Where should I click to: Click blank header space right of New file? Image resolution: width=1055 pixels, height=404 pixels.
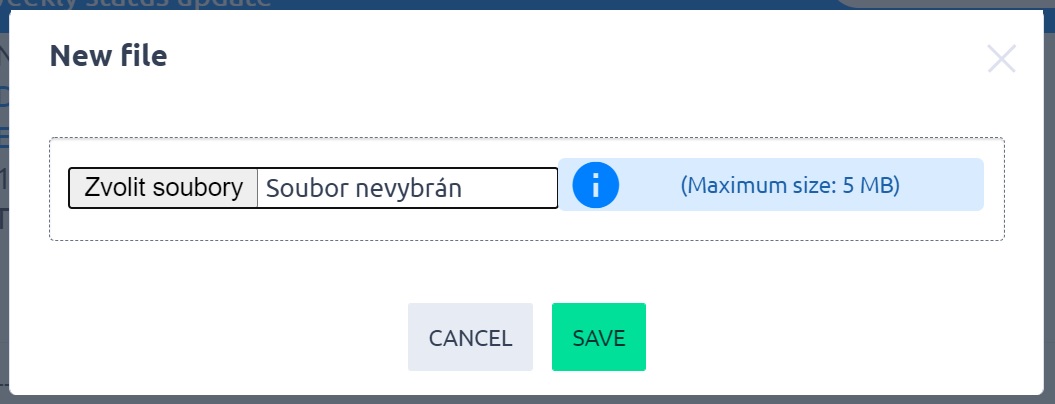[x=550, y=57]
